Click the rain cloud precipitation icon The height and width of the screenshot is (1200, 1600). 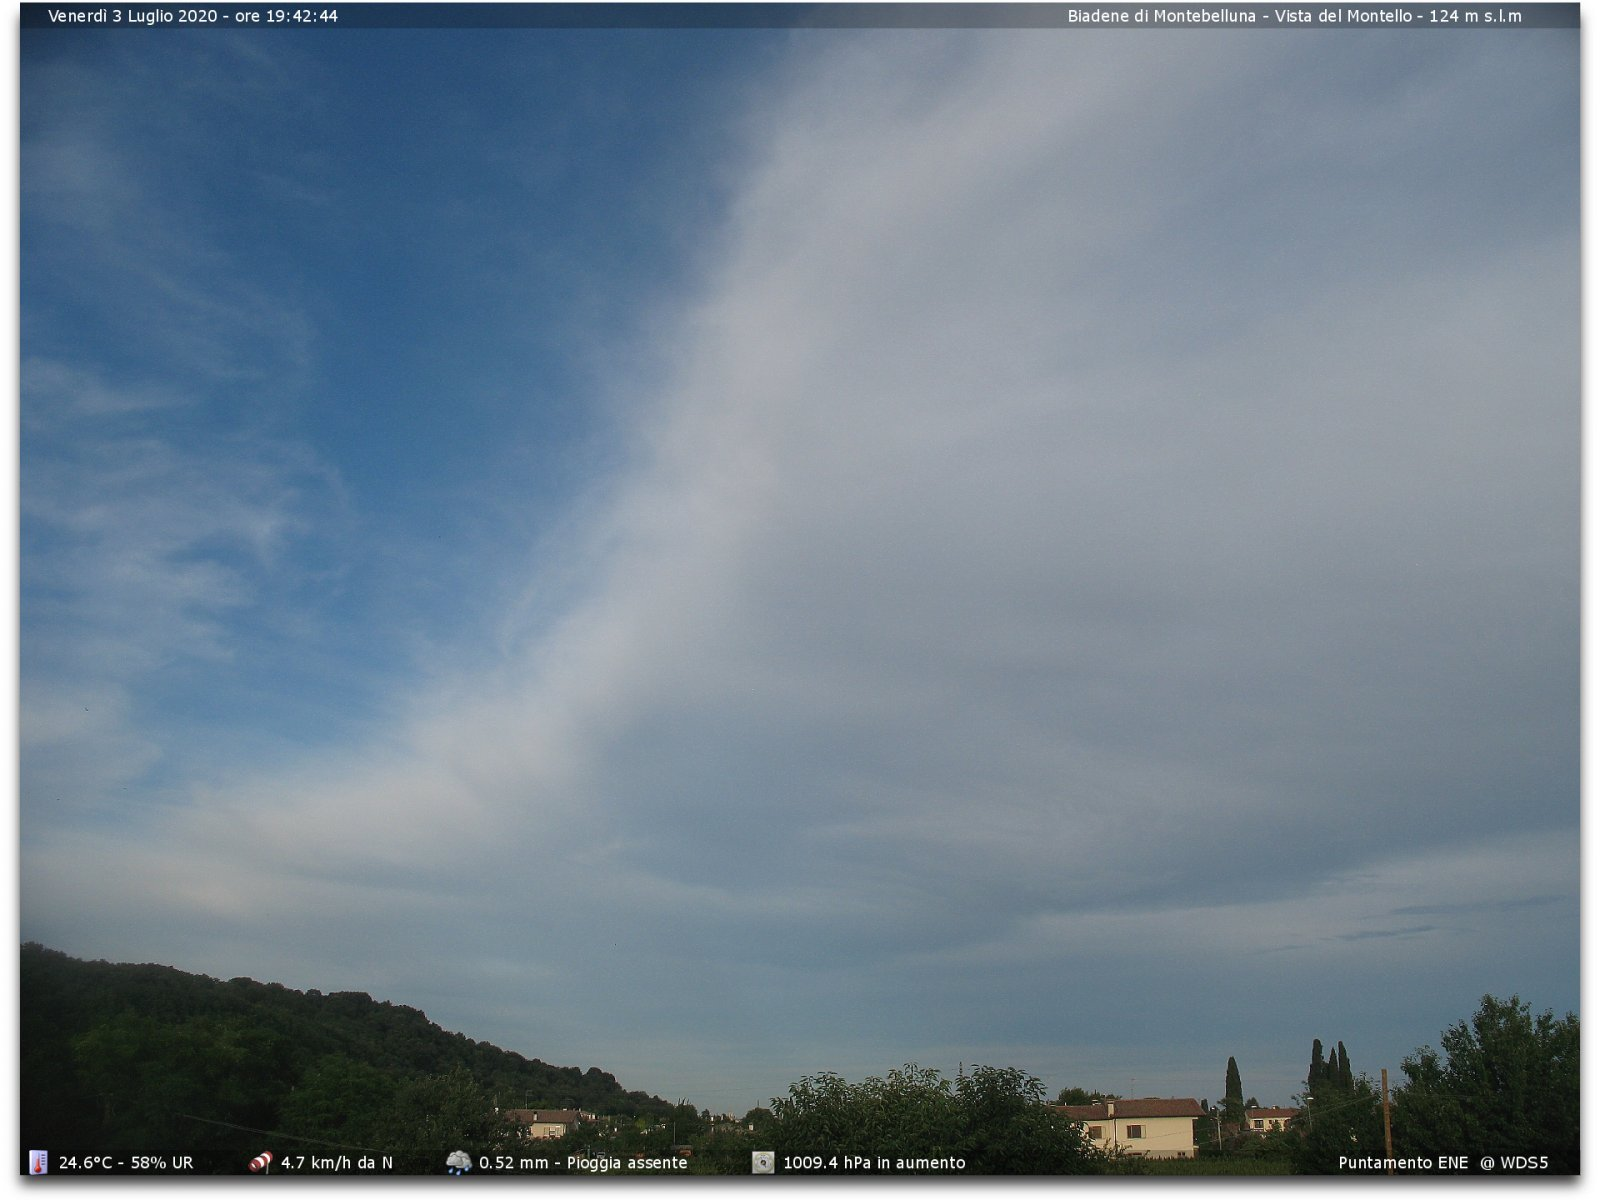pyautogui.click(x=458, y=1162)
